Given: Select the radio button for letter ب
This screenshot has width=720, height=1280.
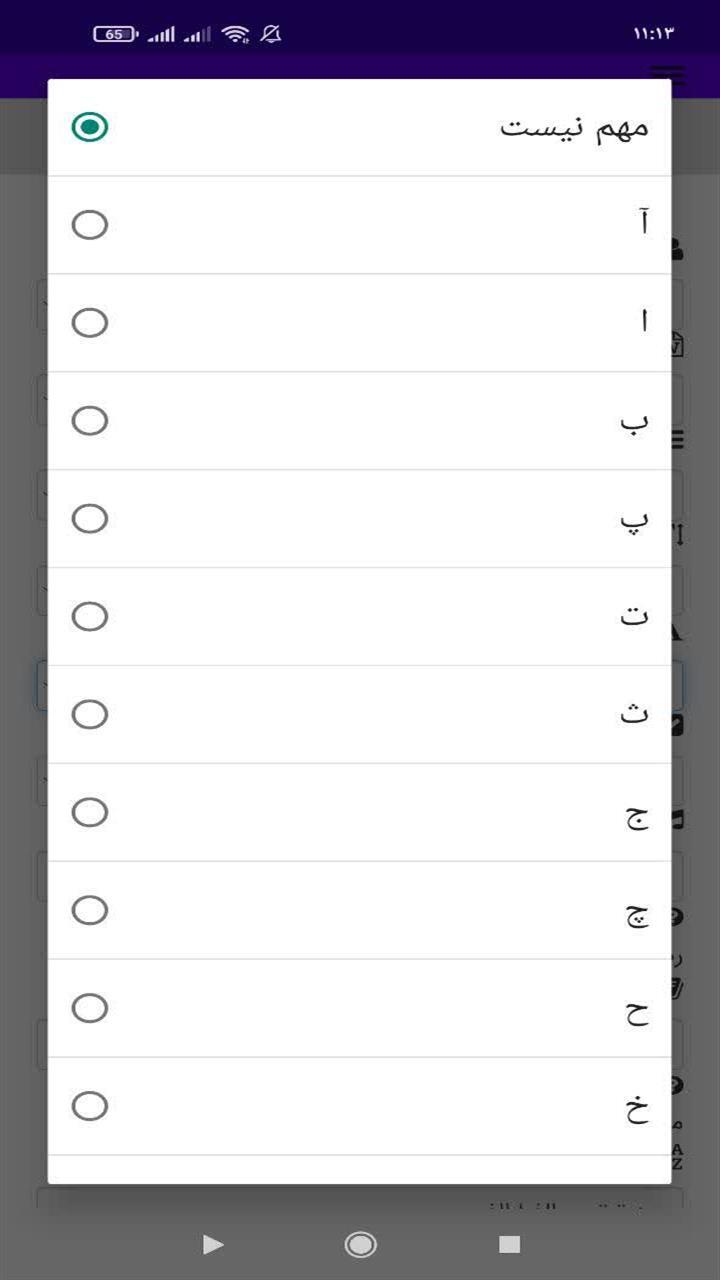Looking at the screenshot, I should click(x=90, y=421).
